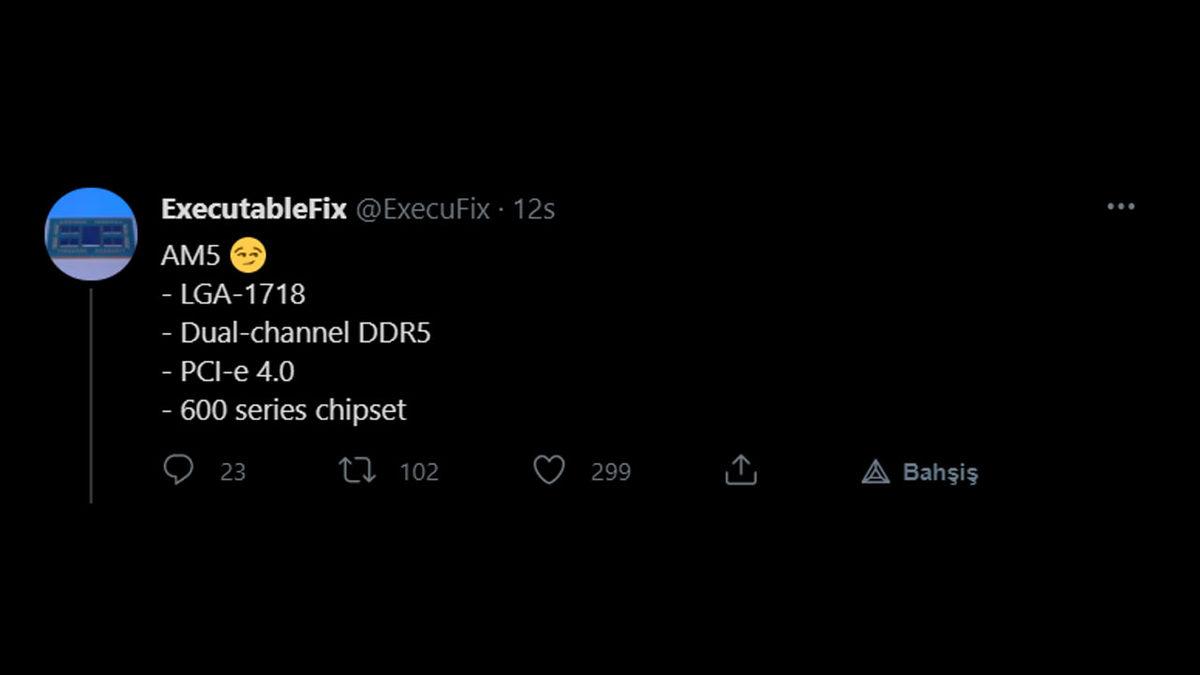Click the 12s tweet timestamp
The width and height of the screenshot is (1200, 675).
pos(534,209)
